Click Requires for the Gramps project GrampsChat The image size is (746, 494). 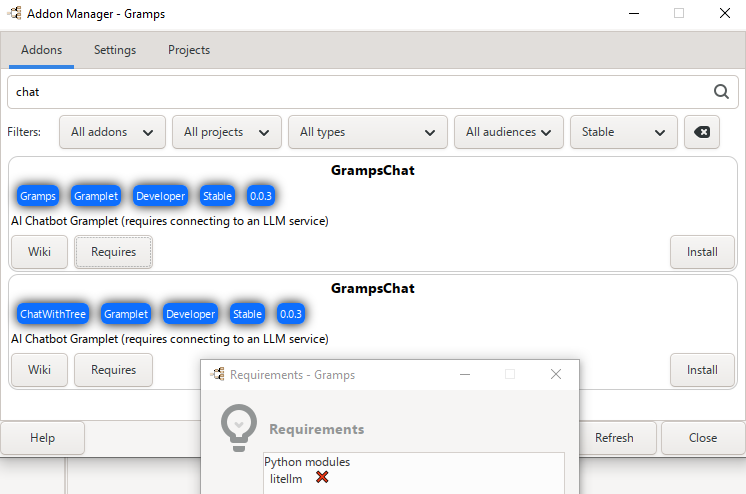click(x=113, y=252)
